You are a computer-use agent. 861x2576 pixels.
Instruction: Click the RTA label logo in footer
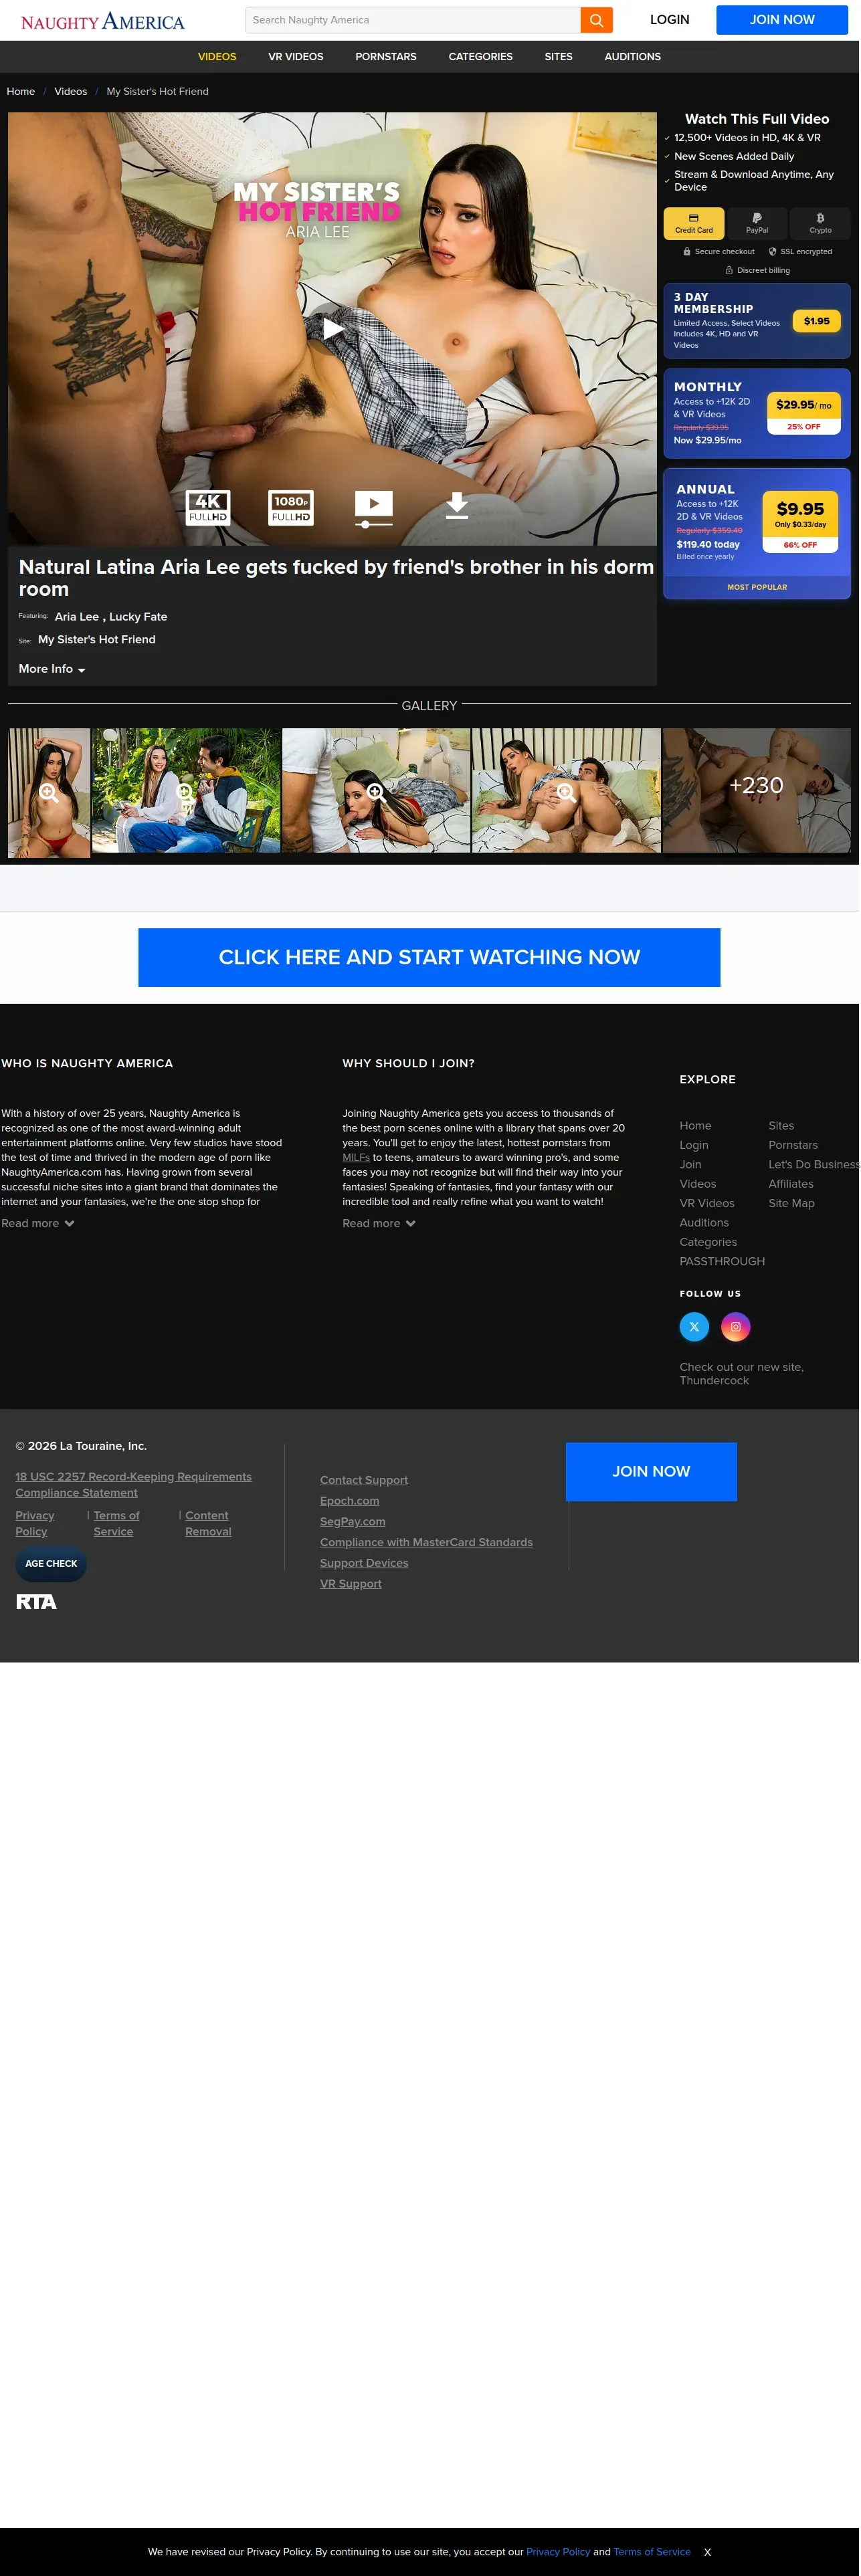[x=37, y=1602]
